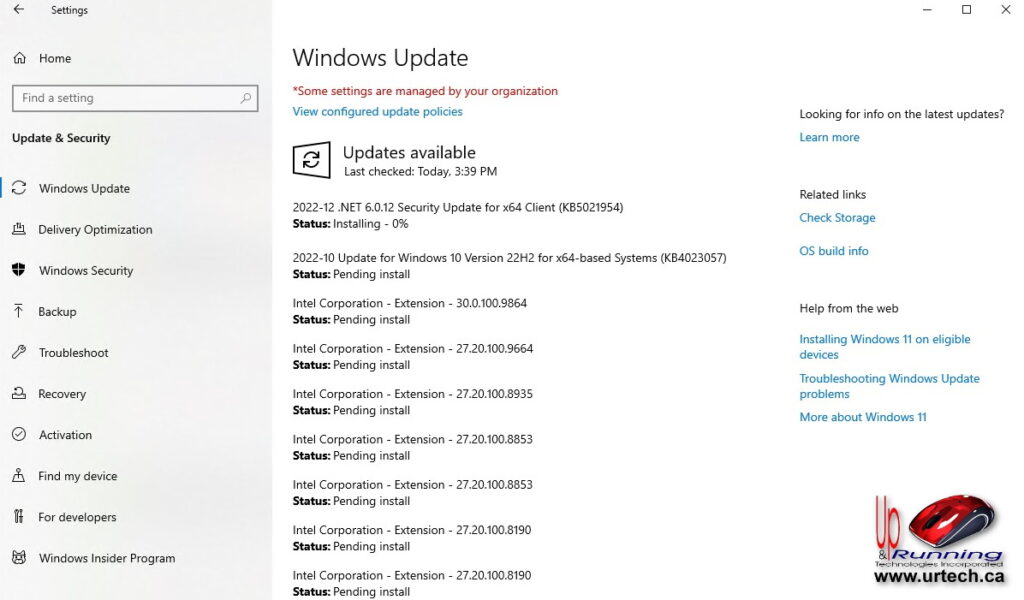Select Find my device in sidebar

point(77,476)
